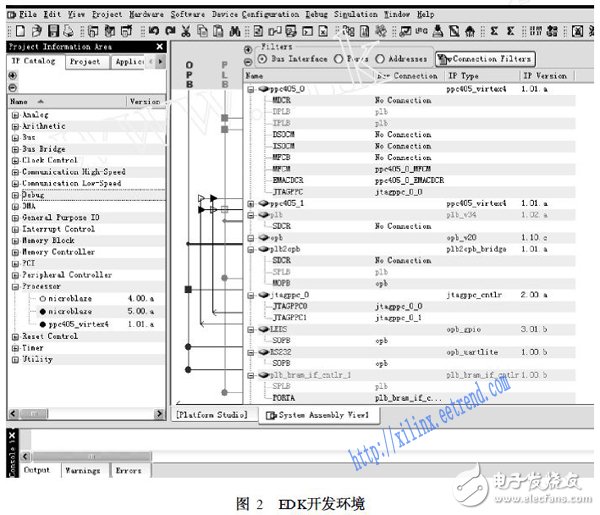This screenshot has width=600, height=515.
Task: Click the Connection Filters button
Action: pyautogui.click(x=484, y=59)
